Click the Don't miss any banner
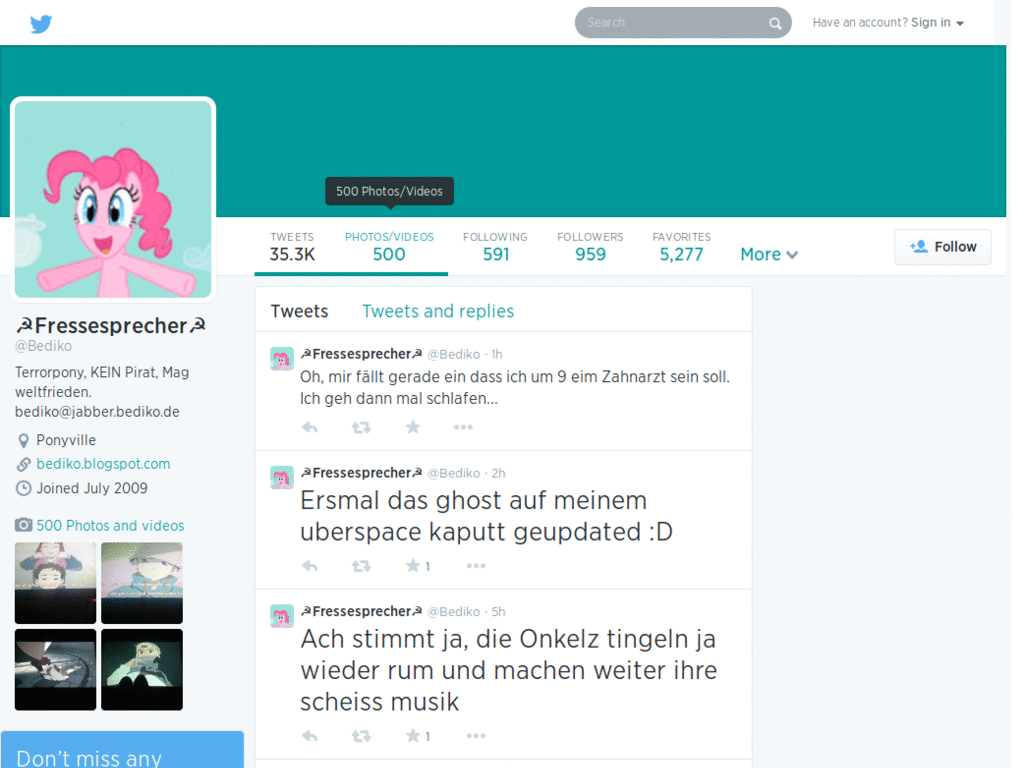 tap(122, 750)
